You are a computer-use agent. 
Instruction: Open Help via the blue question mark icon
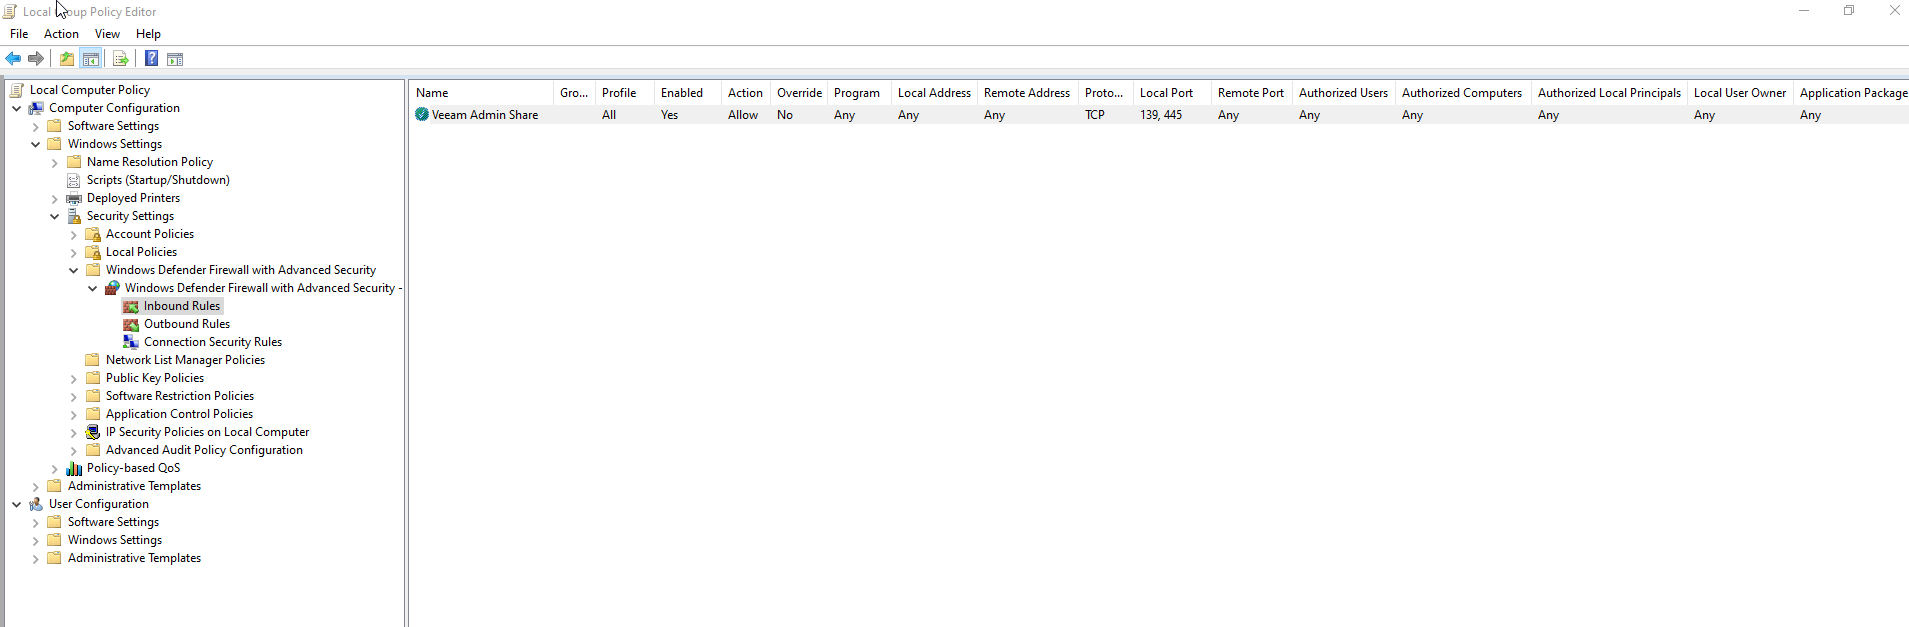pyautogui.click(x=151, y=59)
